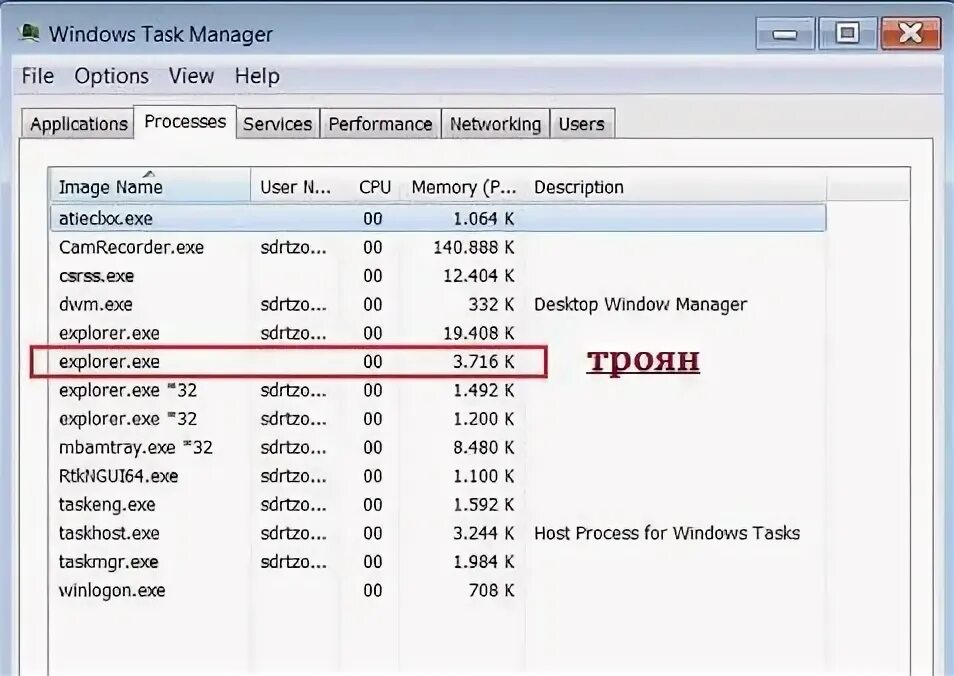The image size is (954, 676).
Task: Open the Help menu
Action: [257, 76]
